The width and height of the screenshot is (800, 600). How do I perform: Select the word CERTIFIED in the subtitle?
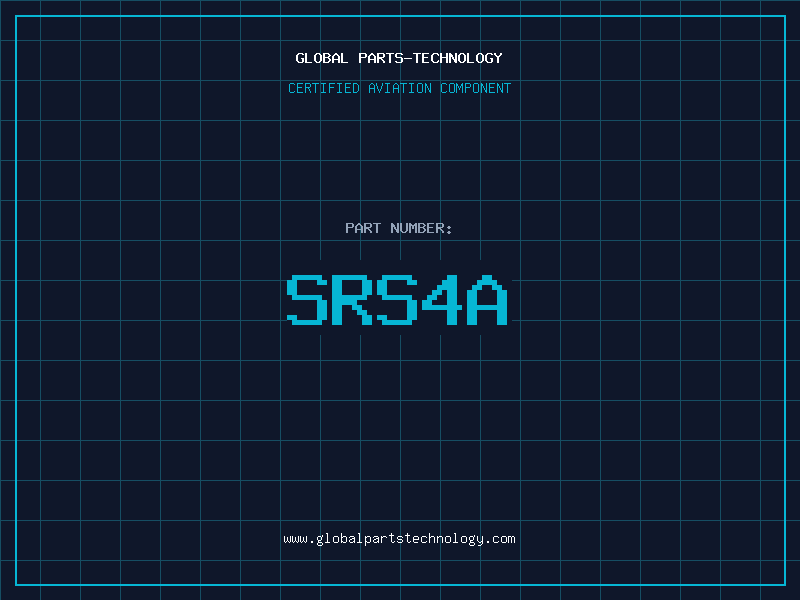click(x=324, y=88)
